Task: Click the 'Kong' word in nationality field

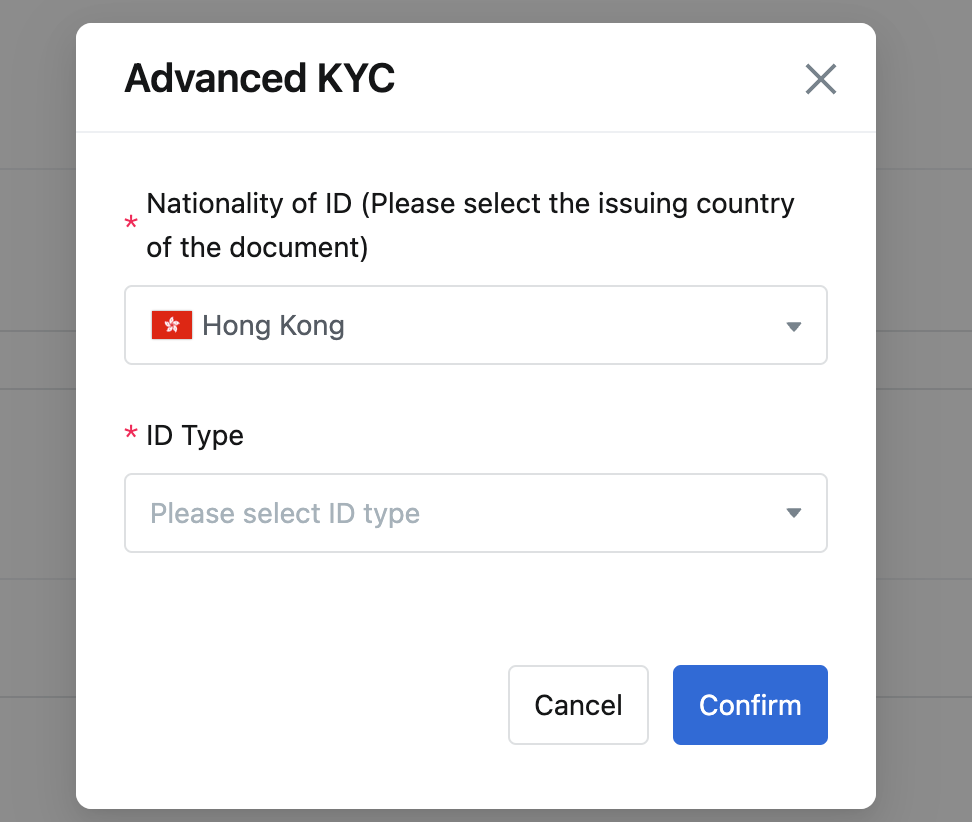Action: pyautogui.click(x=312, y=326)
